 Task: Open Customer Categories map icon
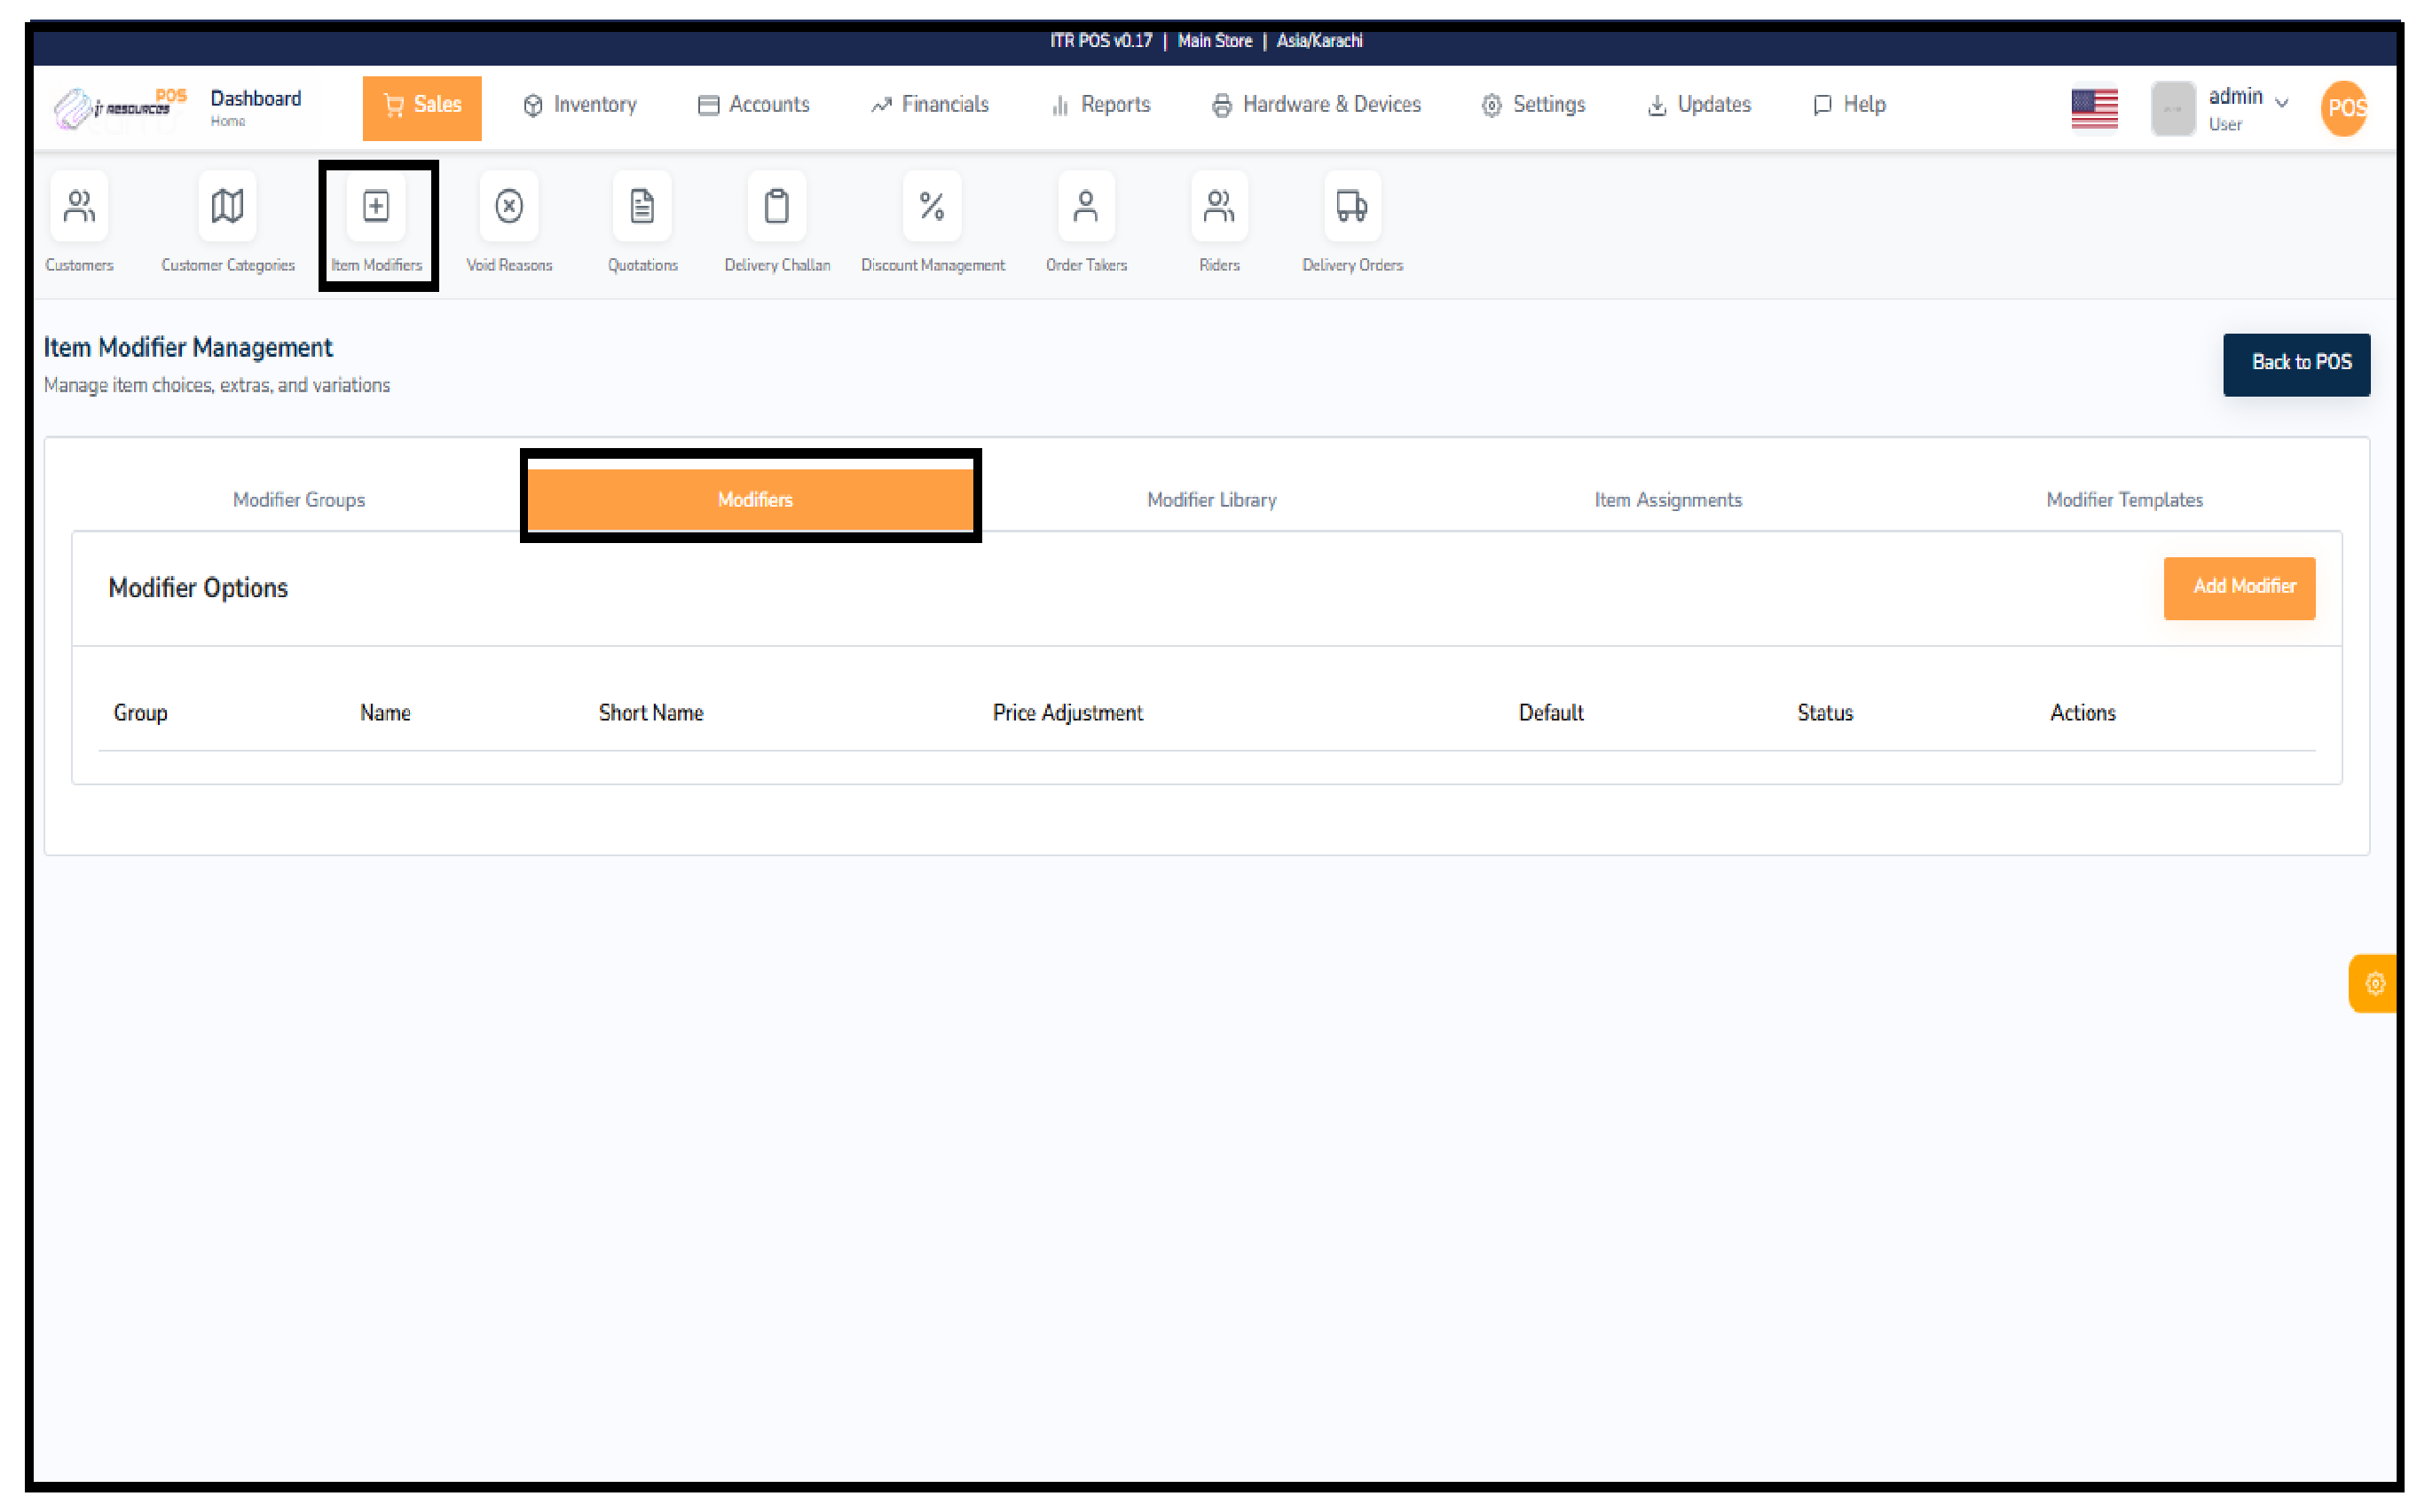click(x=227, y=207)
